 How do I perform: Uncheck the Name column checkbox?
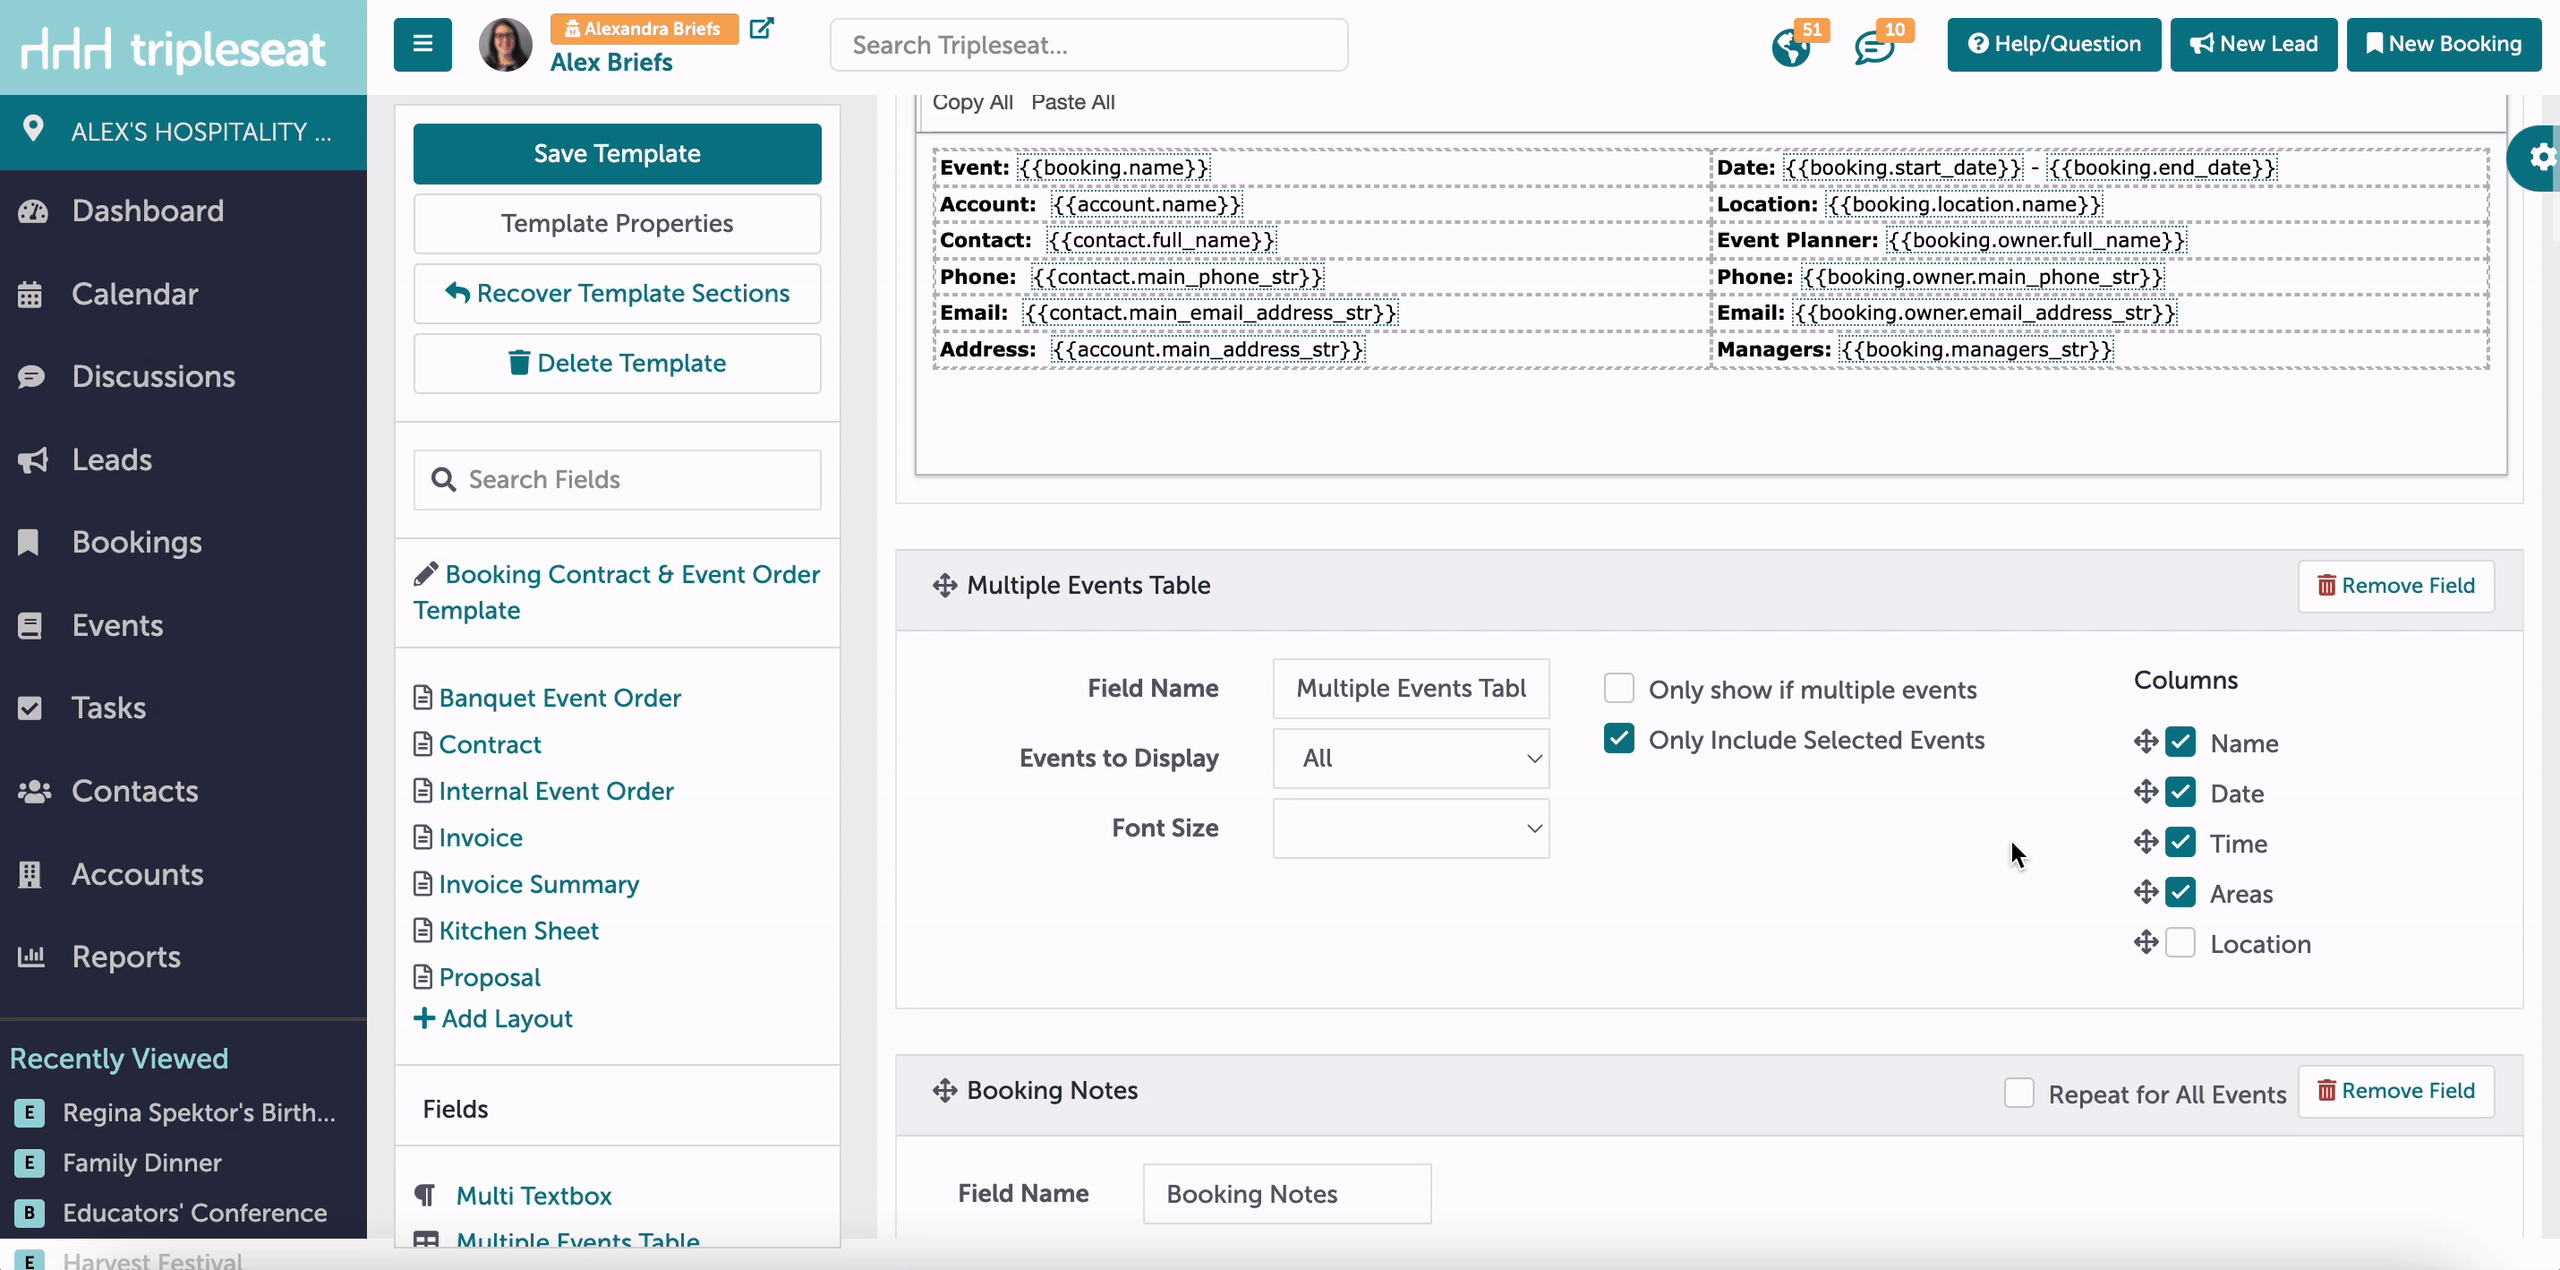click(2181, 742)
